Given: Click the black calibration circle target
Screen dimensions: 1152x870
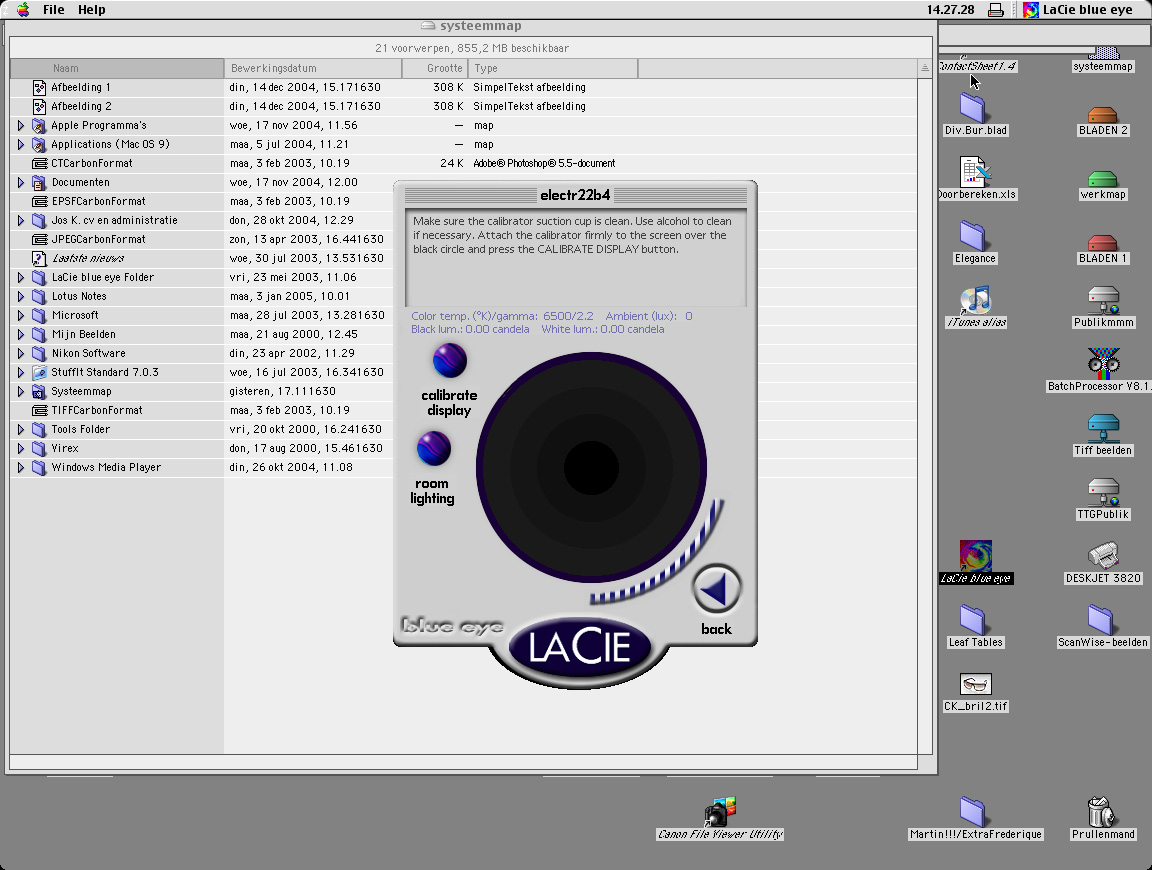Looking at the screenshot, I should (591, 467).
